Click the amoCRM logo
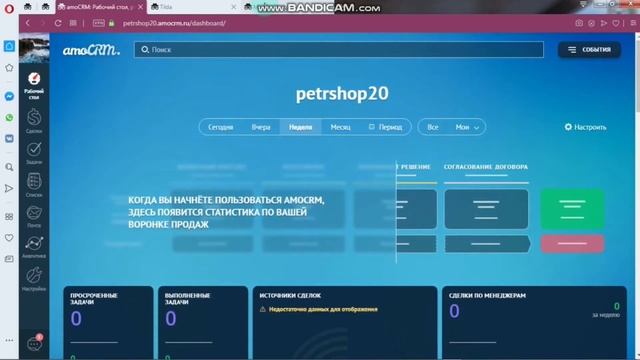640x360 pixels. point(91,50)
